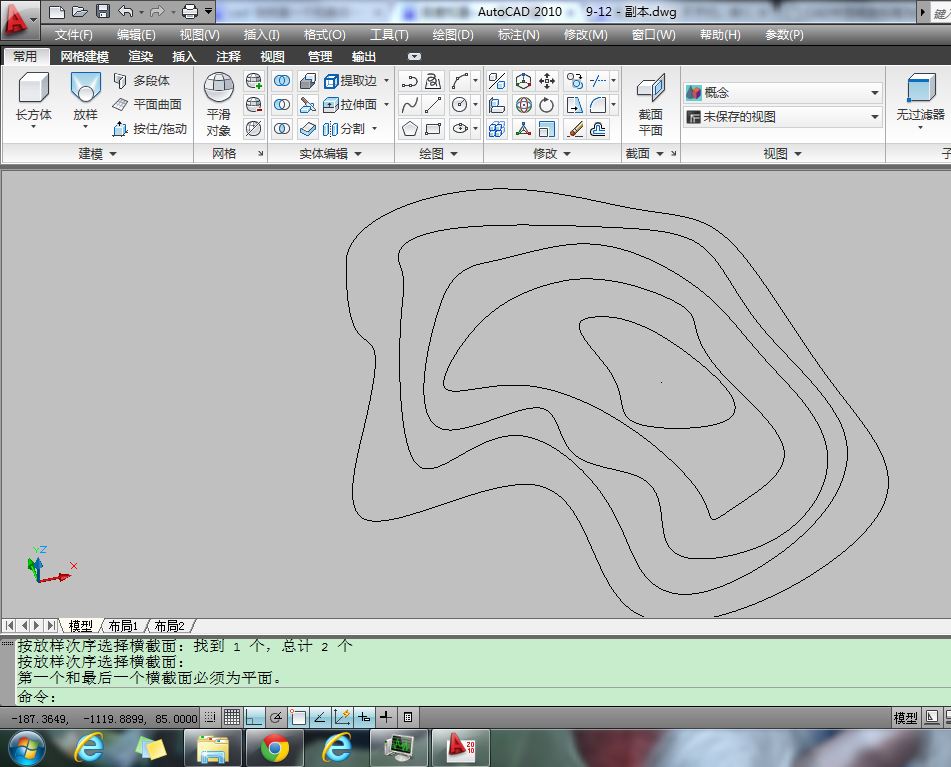Click the 命令 command line input

tap(482, 697)
